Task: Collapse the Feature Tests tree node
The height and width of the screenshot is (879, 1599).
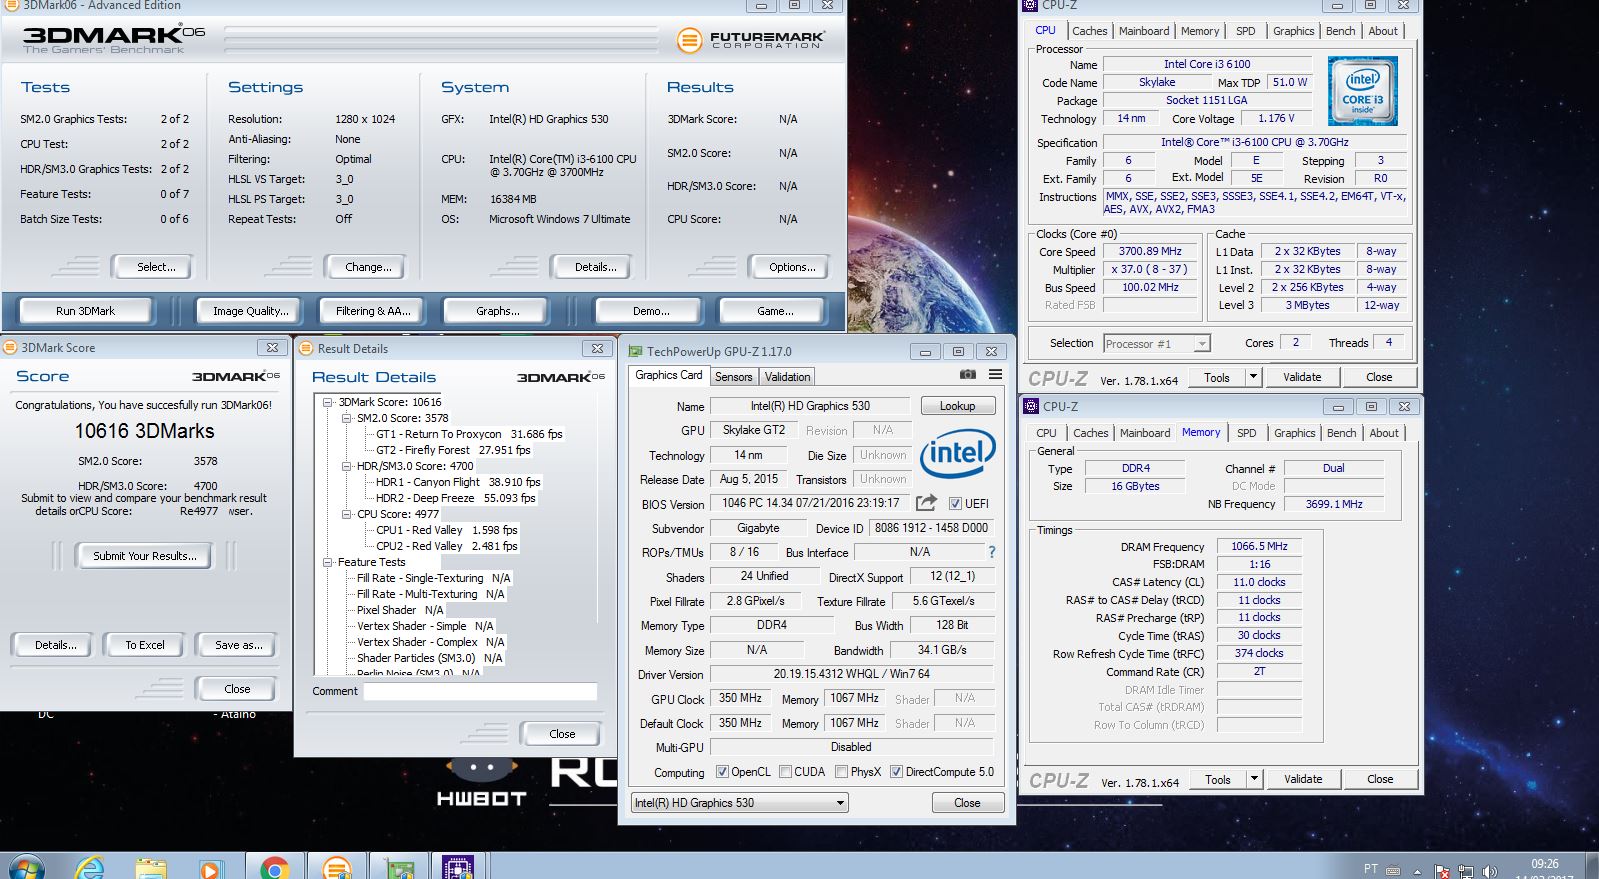Action: 328,562
